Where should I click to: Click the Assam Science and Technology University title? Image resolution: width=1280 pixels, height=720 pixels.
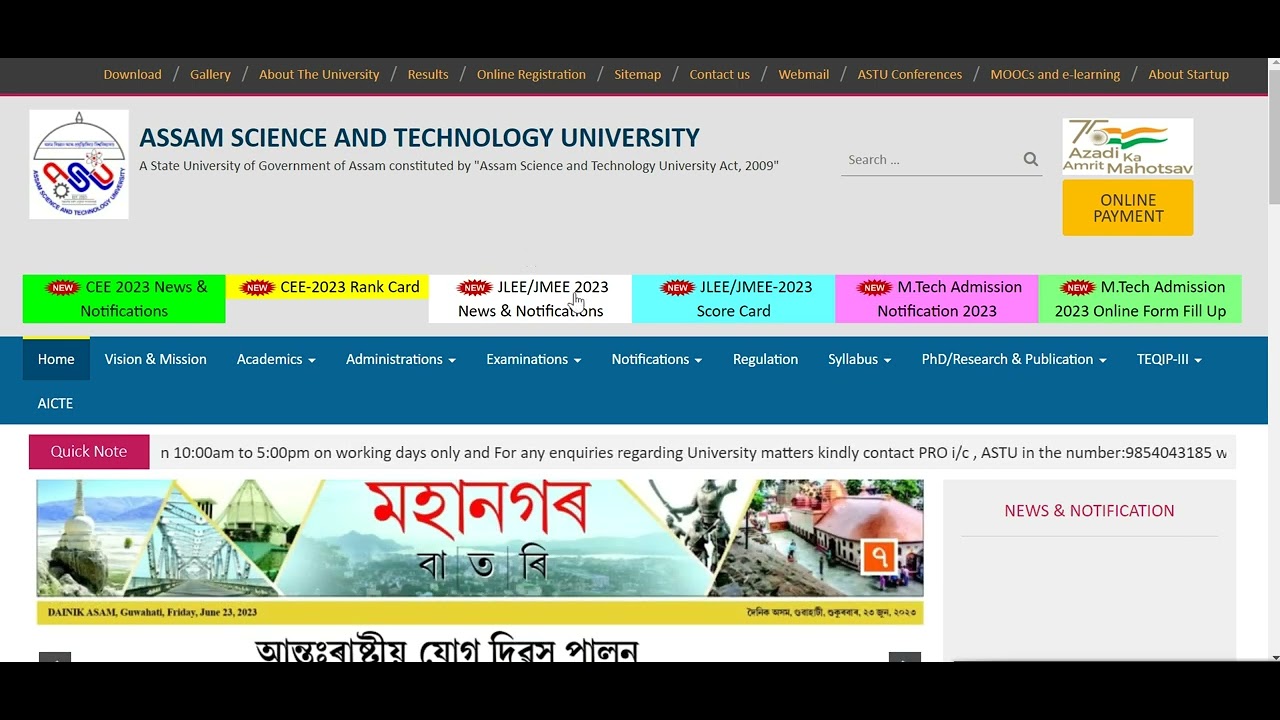point(419,138)
